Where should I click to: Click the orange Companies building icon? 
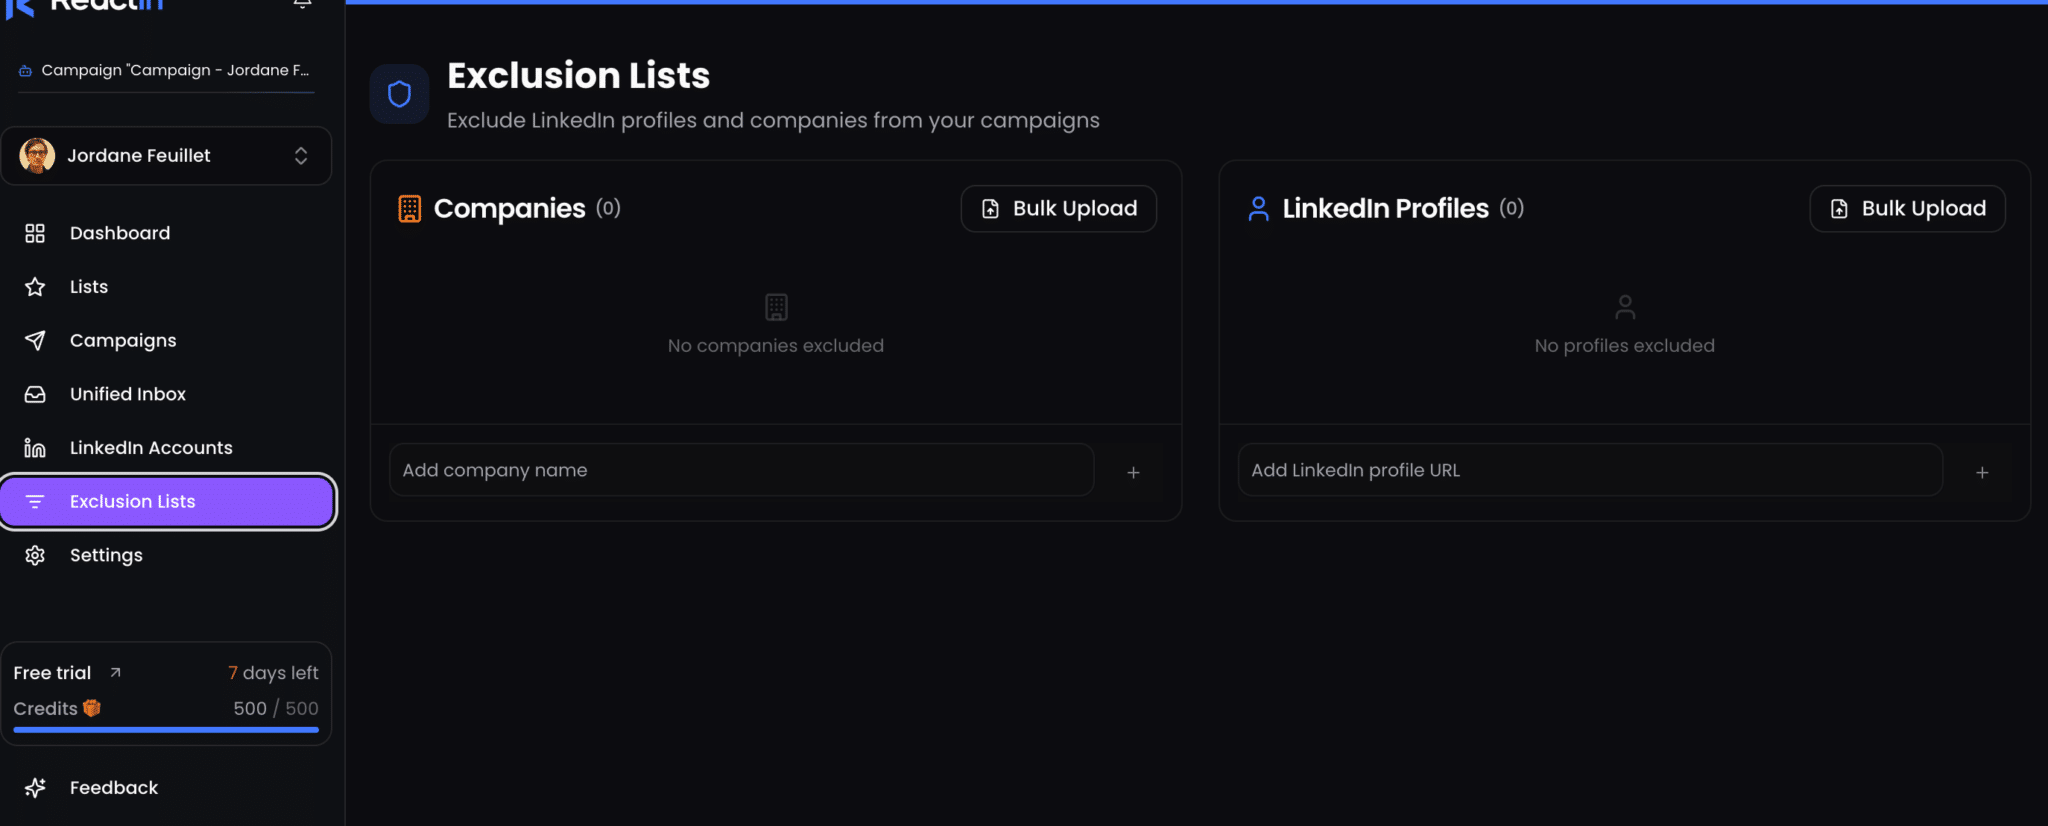pos(410,208)
